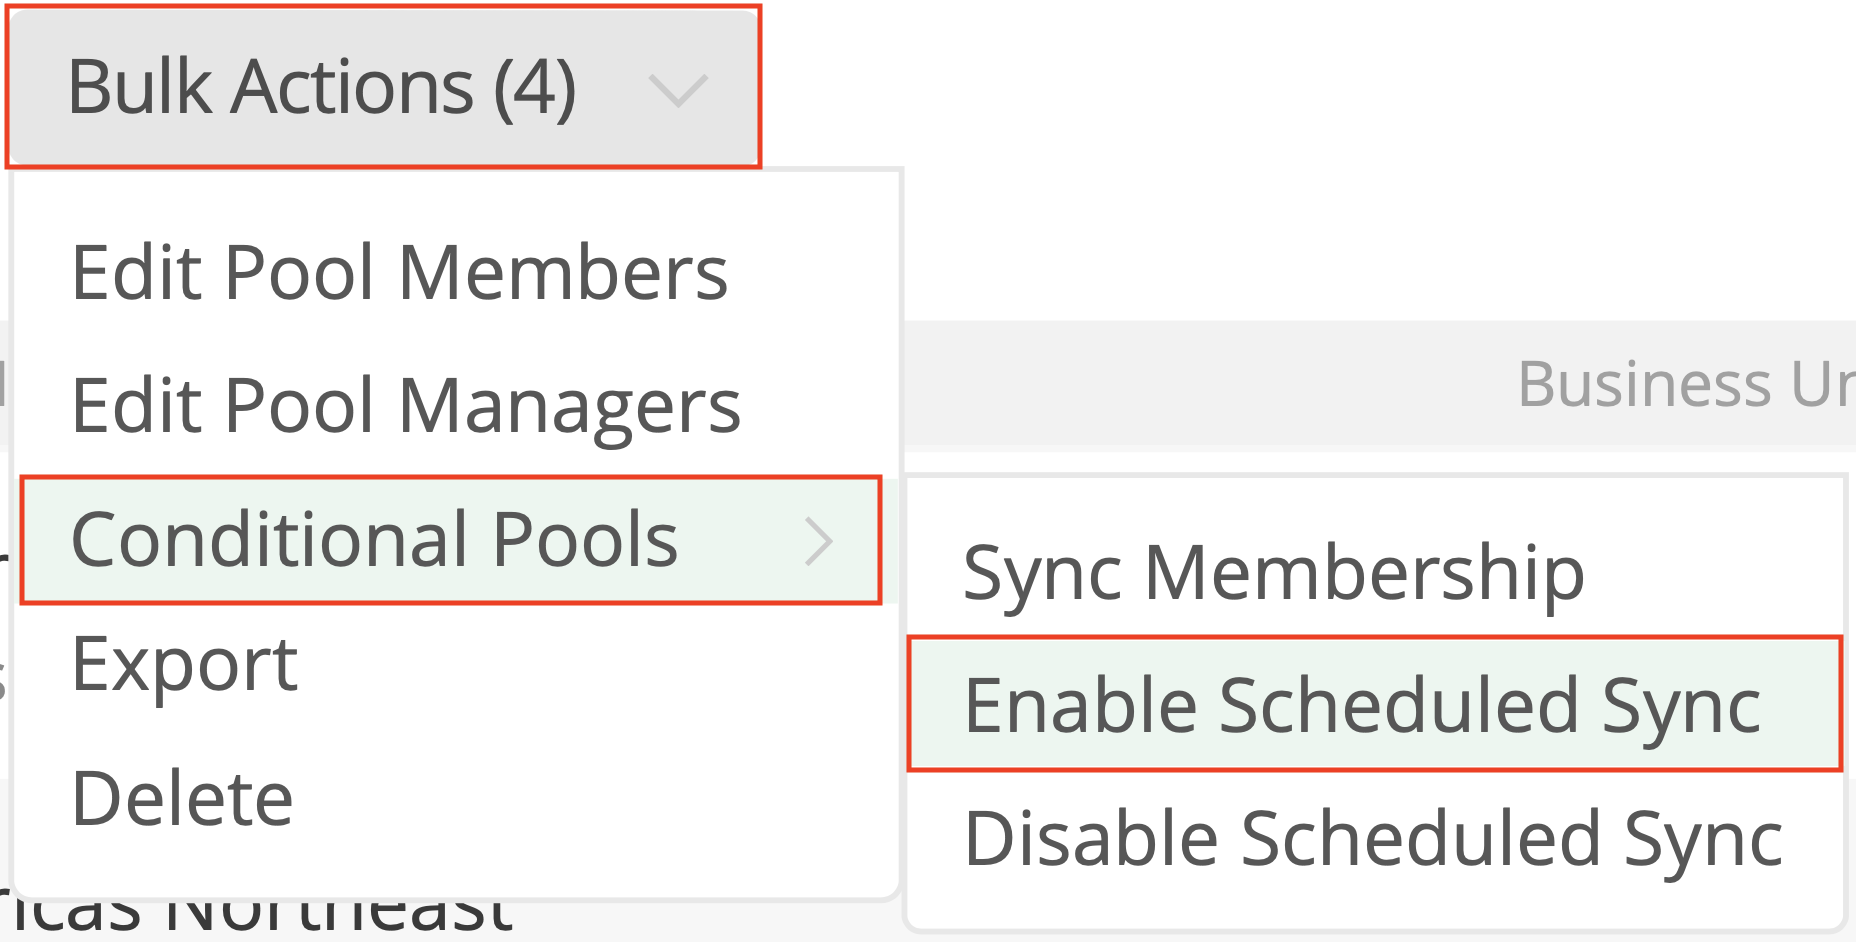Turn on scheduled sync for selected pools
This screenshot has height=942, width=1856.
tap(1362, 705)
